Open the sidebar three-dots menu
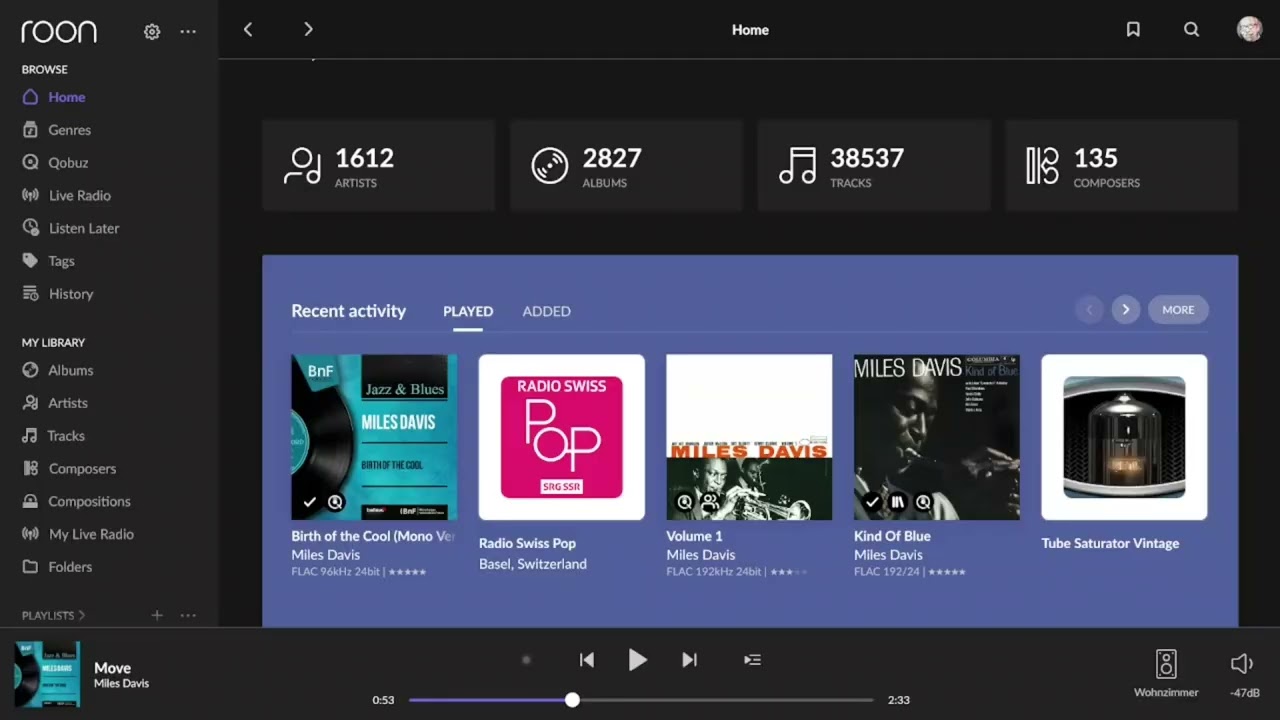This screenshot has width=1280, height=720. [188, 32]
